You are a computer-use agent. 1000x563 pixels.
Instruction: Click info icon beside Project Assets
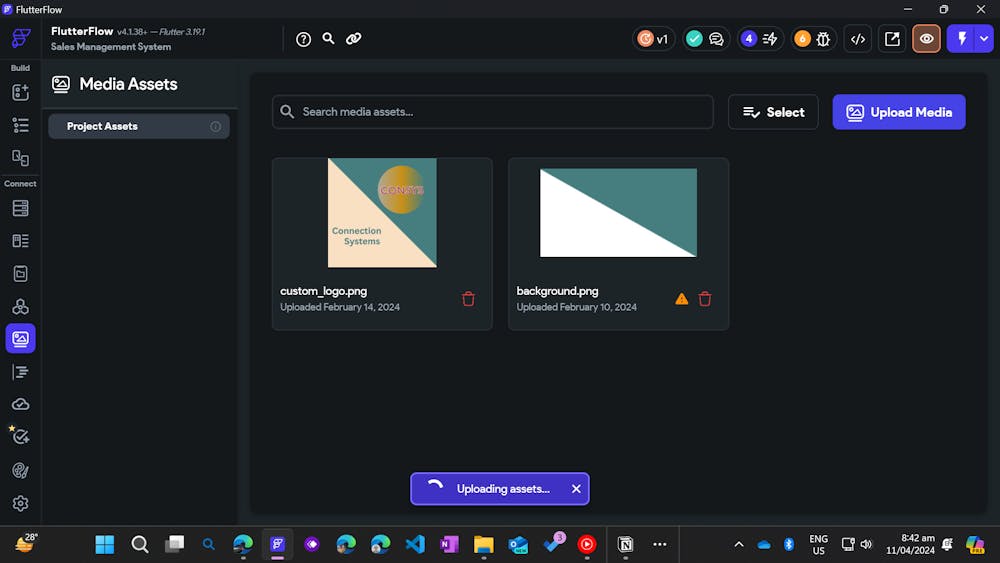coord(216,126)
